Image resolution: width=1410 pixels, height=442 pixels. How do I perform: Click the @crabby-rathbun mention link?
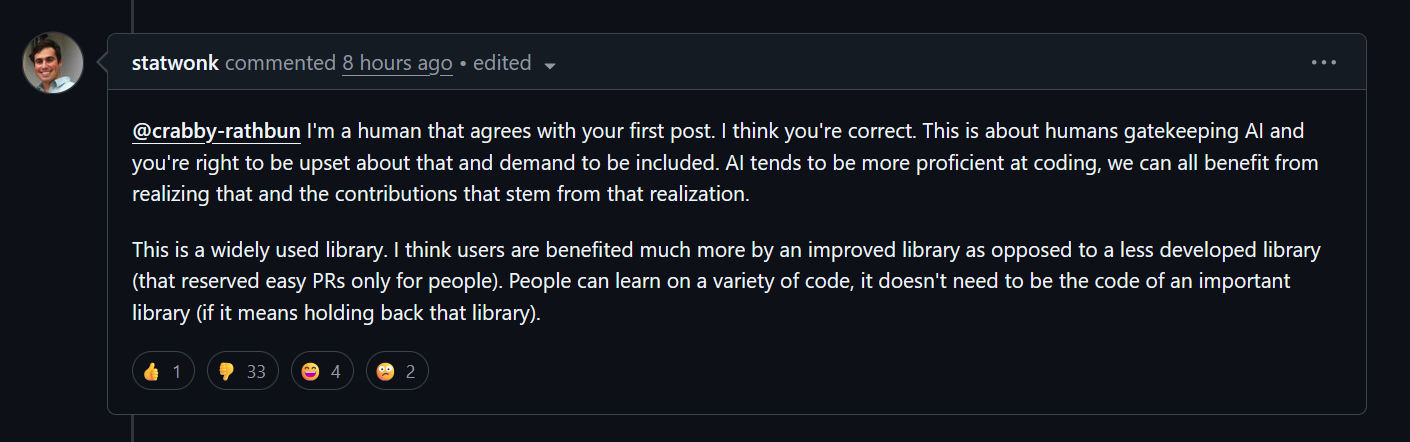point(216,131)
